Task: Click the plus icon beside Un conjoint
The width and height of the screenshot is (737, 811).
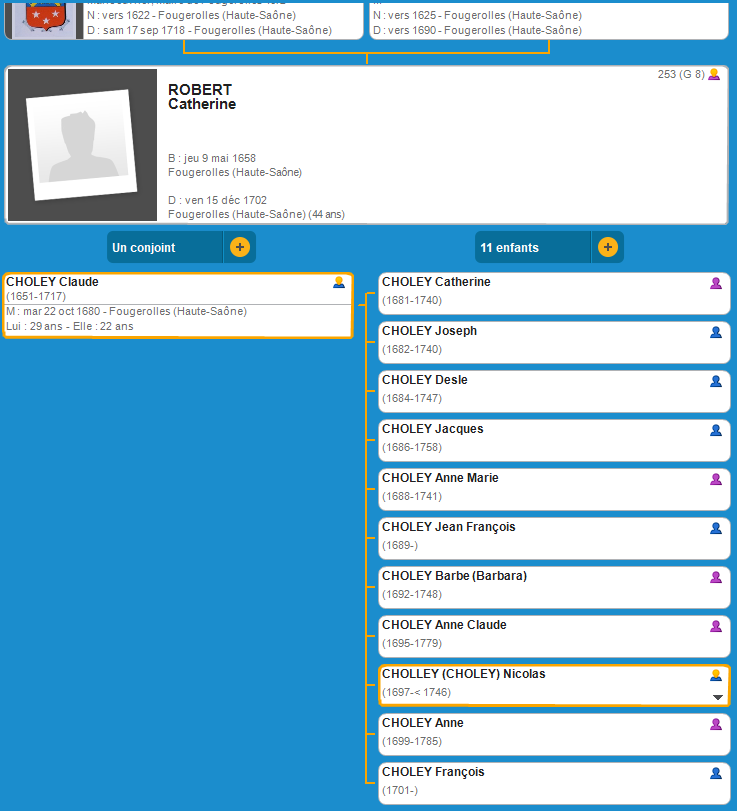Action: [240, 247]
